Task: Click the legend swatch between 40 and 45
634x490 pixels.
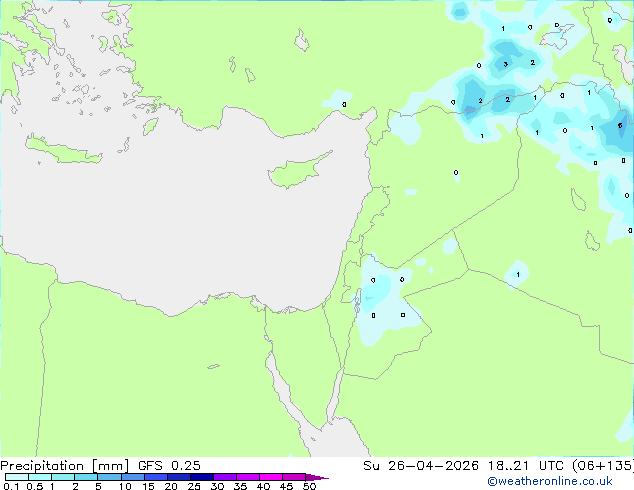Action: point(271,477)
